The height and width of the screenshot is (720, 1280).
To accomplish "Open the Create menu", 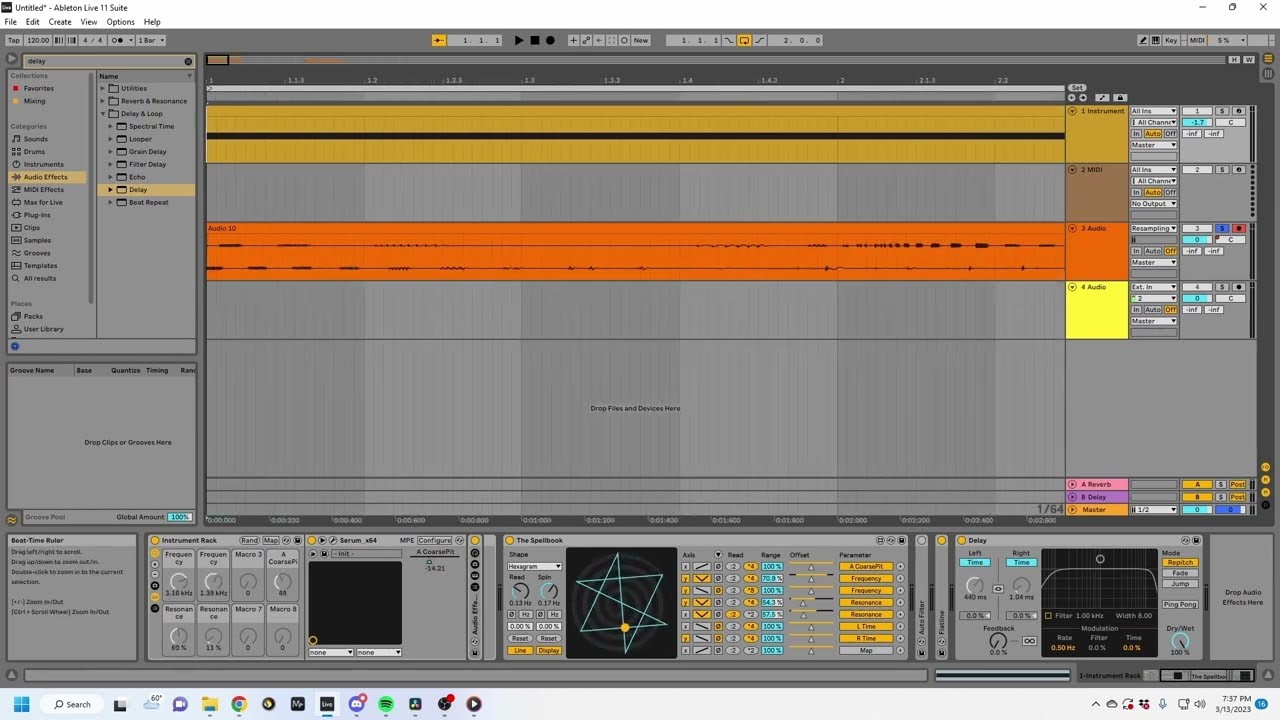I will [60, 22].
